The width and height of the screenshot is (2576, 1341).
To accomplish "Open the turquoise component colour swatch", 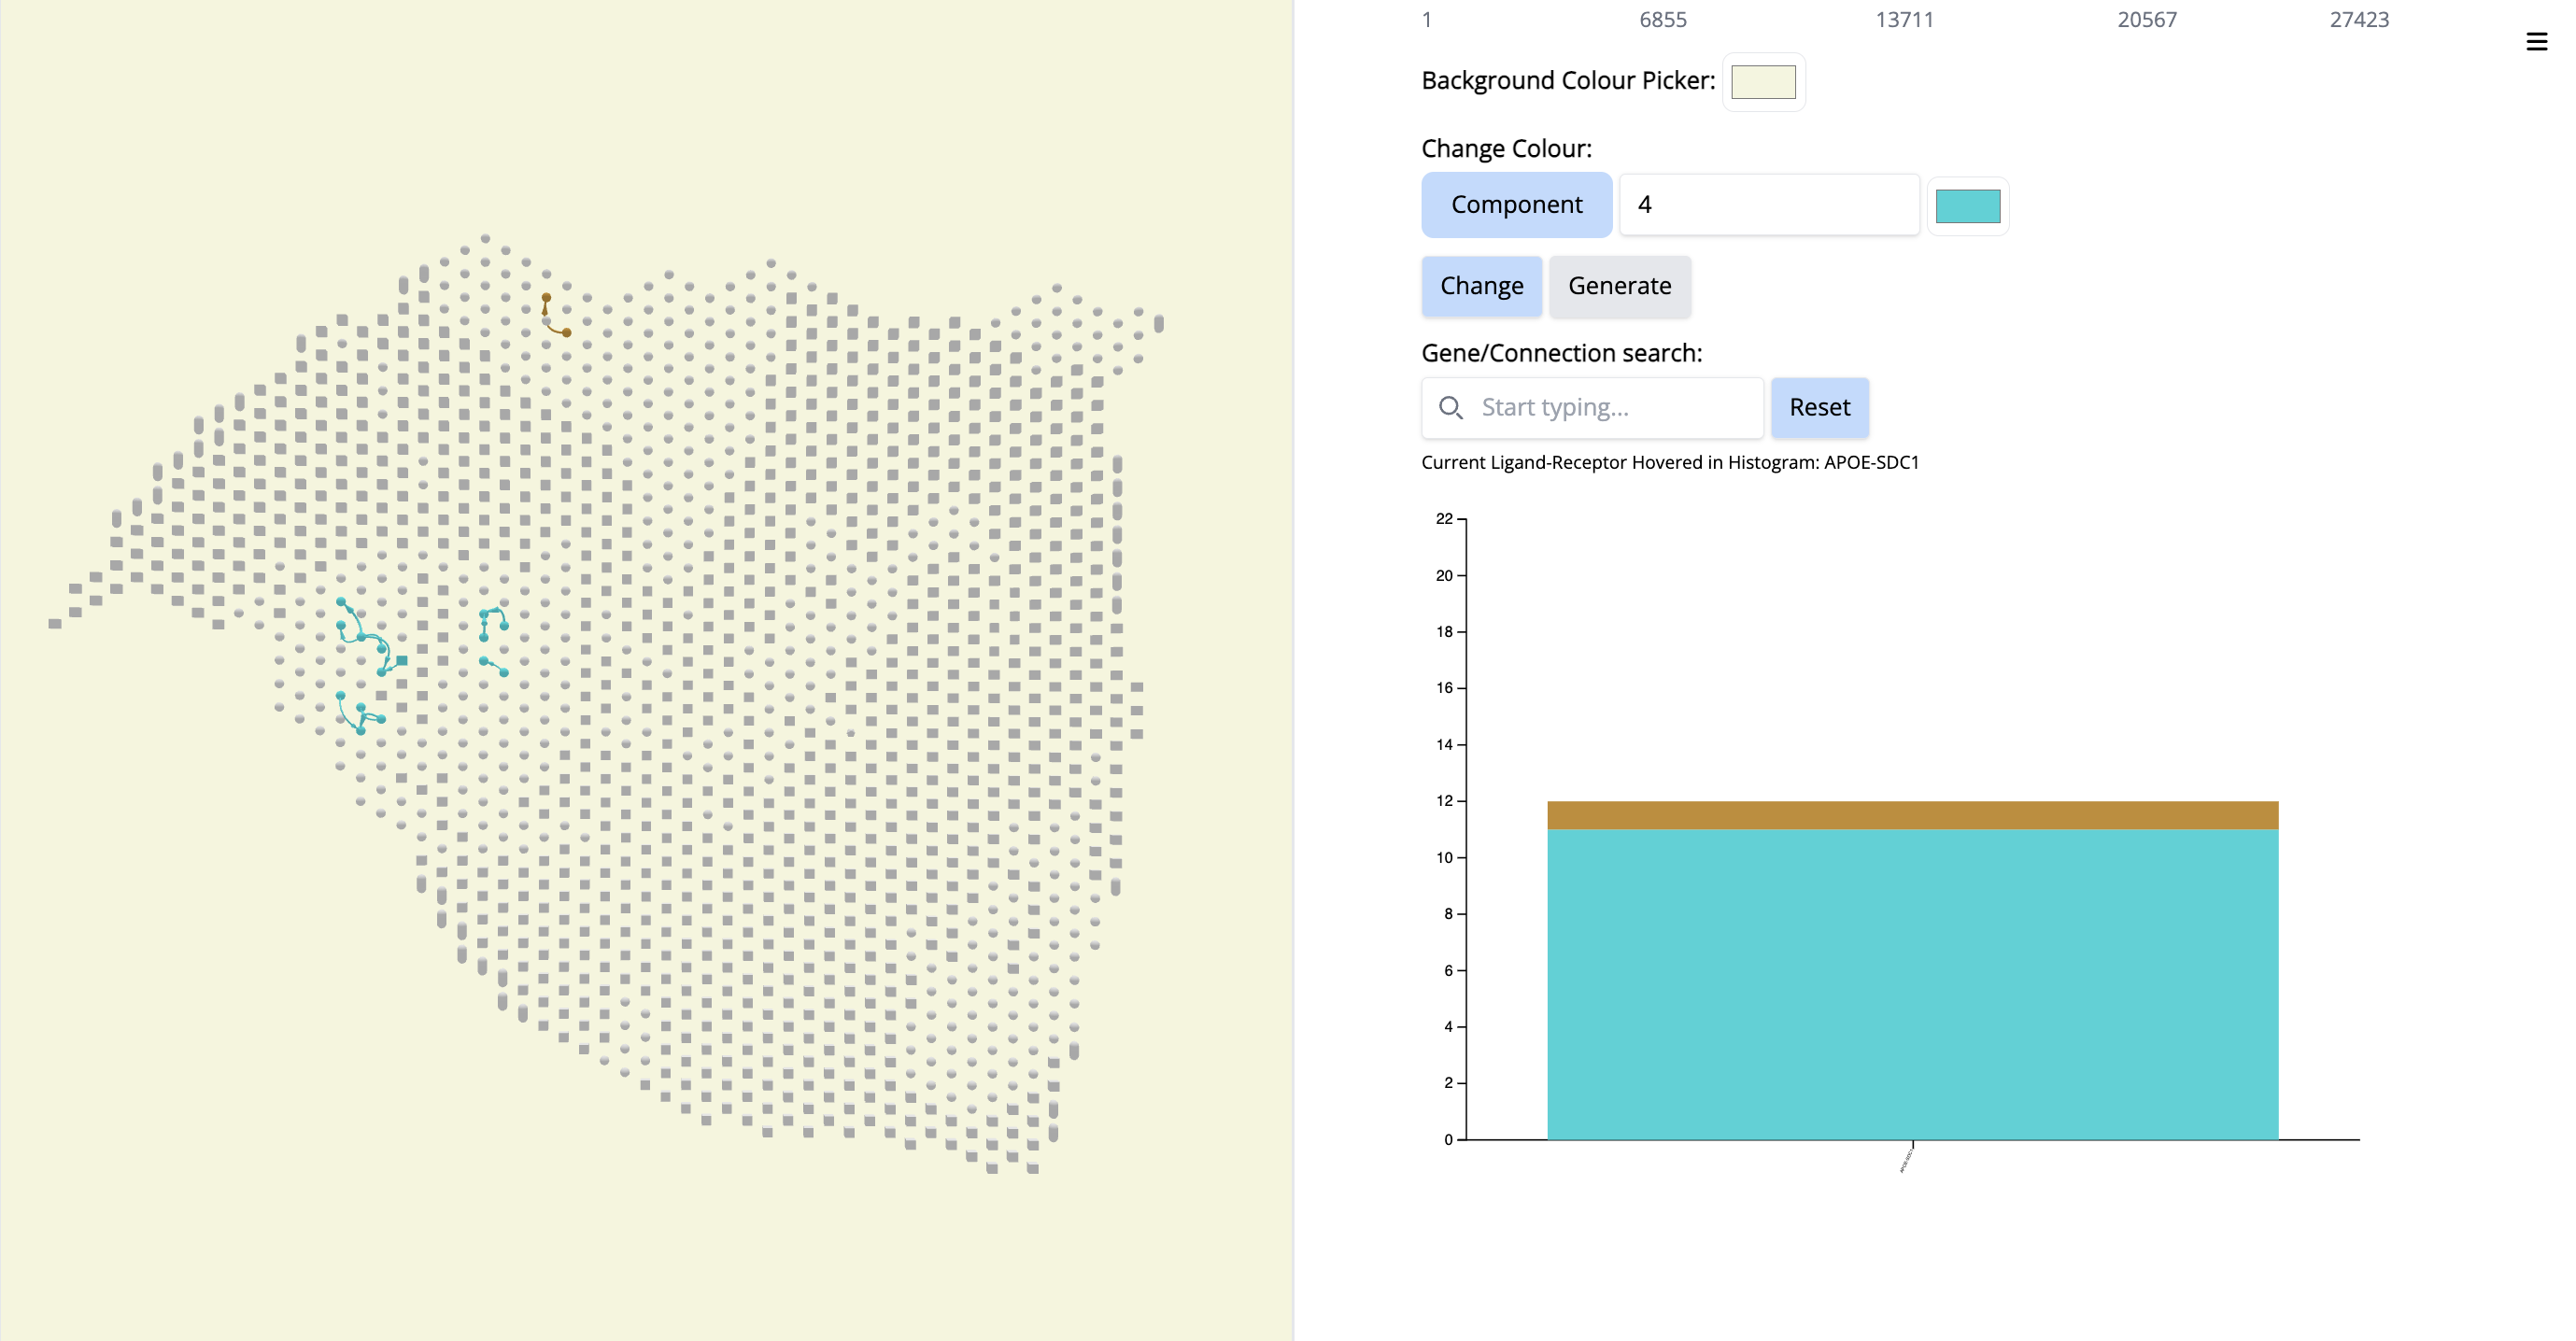I will pos(1967,206).
